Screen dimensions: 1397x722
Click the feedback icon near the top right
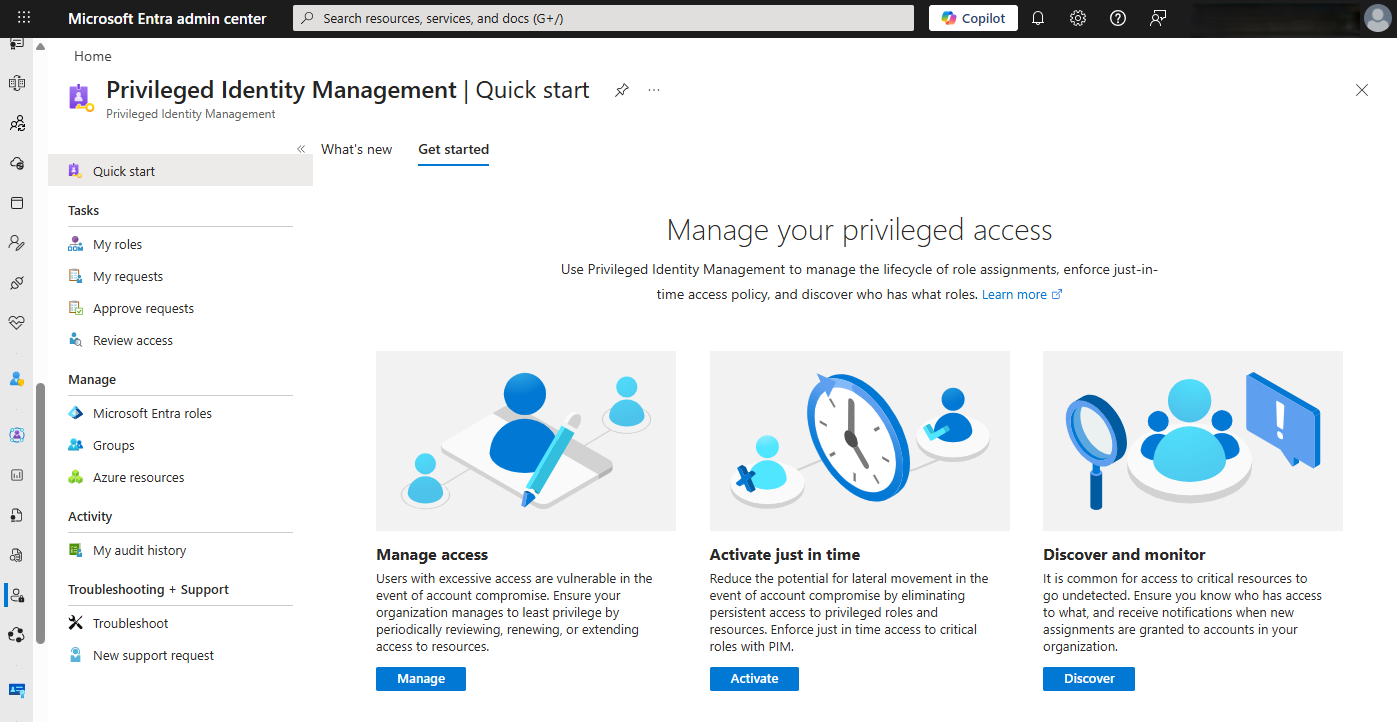[x=1157, y=17]
